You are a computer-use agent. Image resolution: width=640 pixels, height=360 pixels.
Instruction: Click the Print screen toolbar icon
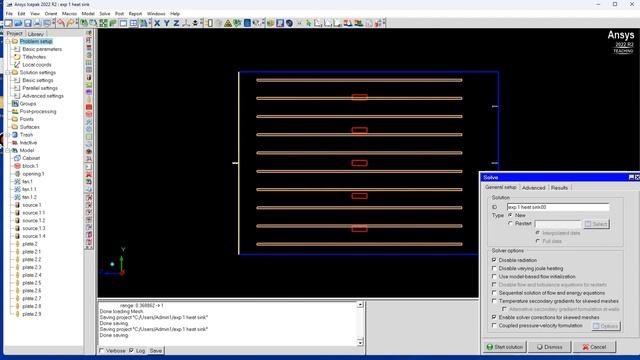coord(38,23)
